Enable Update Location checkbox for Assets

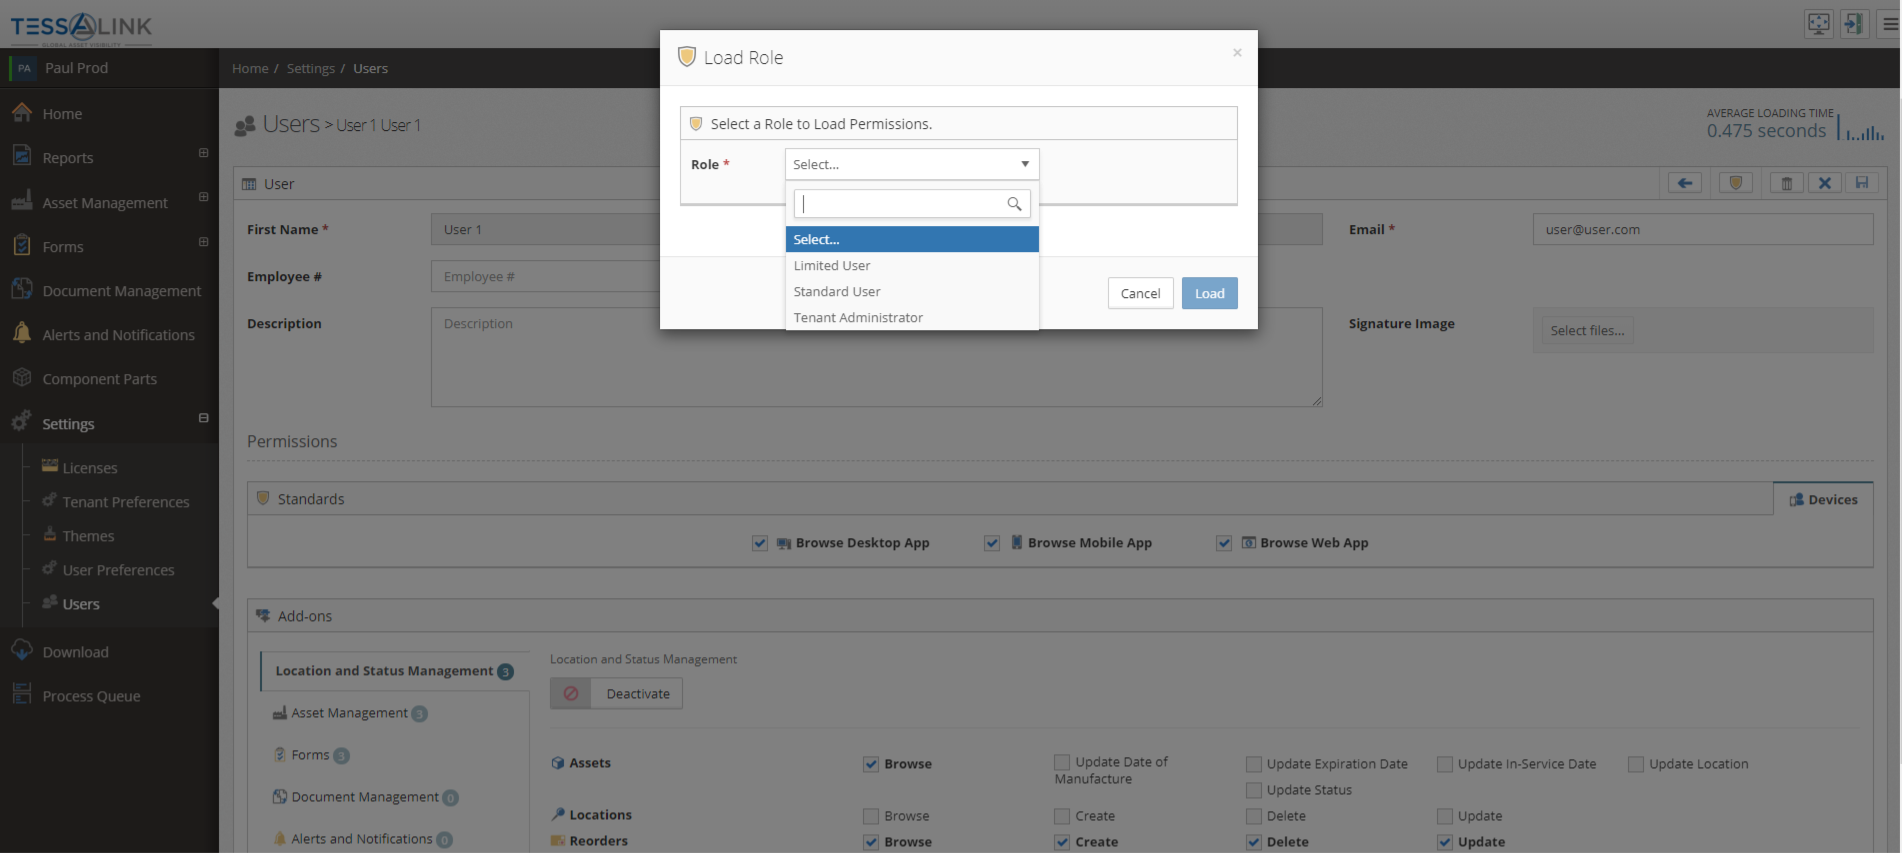[1636, 764]
